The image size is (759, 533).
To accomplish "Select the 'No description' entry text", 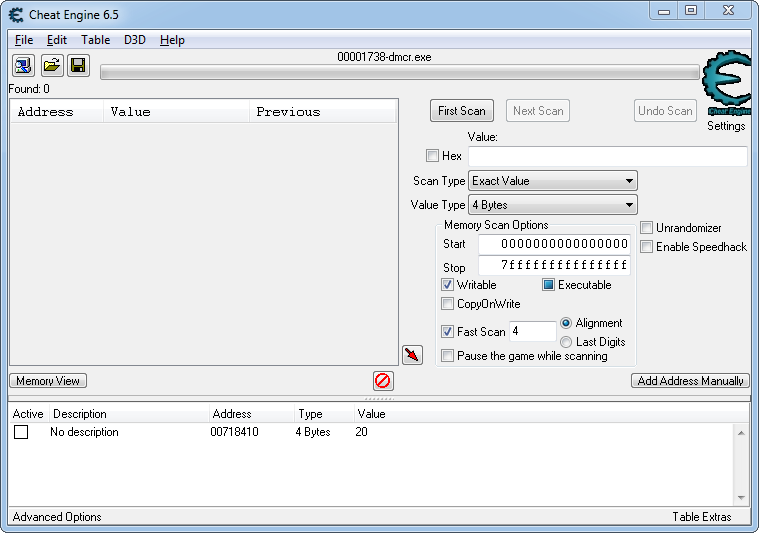I will click(x=84, y=432).
